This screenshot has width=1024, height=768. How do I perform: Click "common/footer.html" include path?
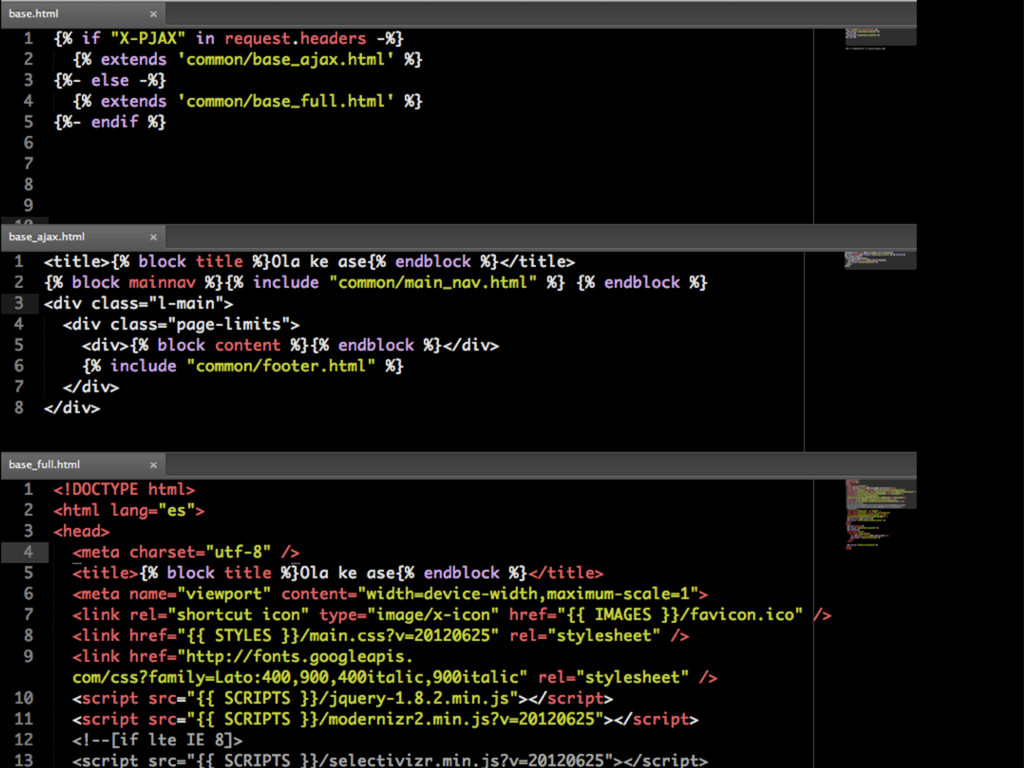tap(281, 366)
